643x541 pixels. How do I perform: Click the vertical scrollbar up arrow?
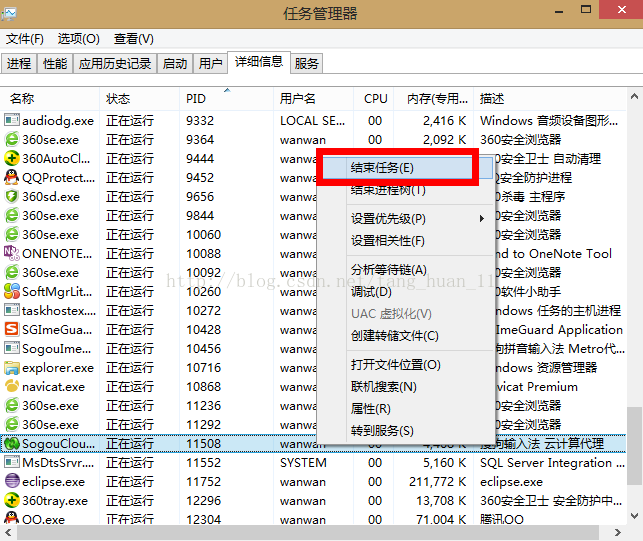tap(634, 97)
